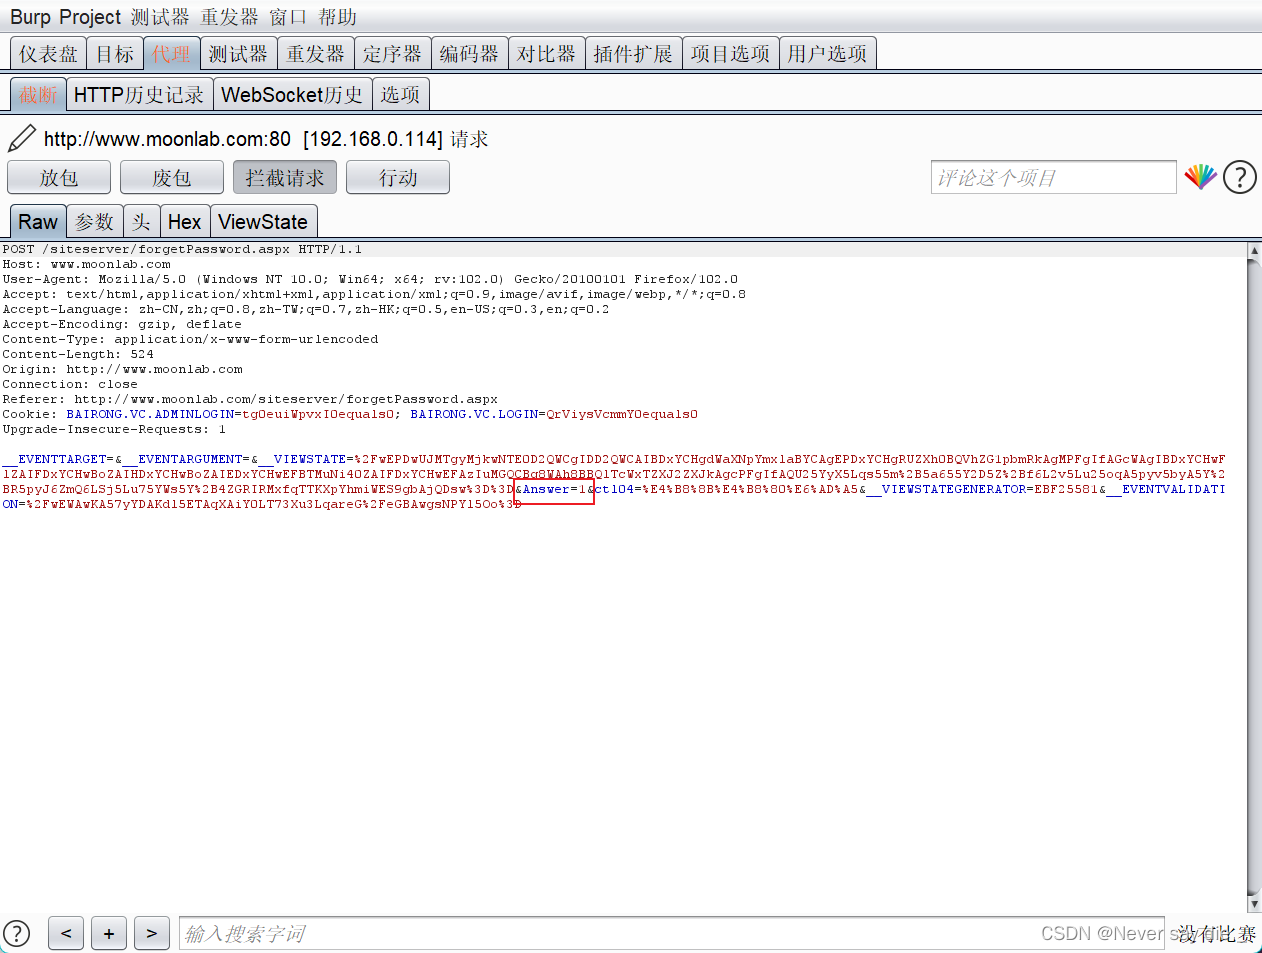Open the HTTP历史记录 sub-tab
The width and height of the screenshot is (1262, 953).
(x=139, y=95)
